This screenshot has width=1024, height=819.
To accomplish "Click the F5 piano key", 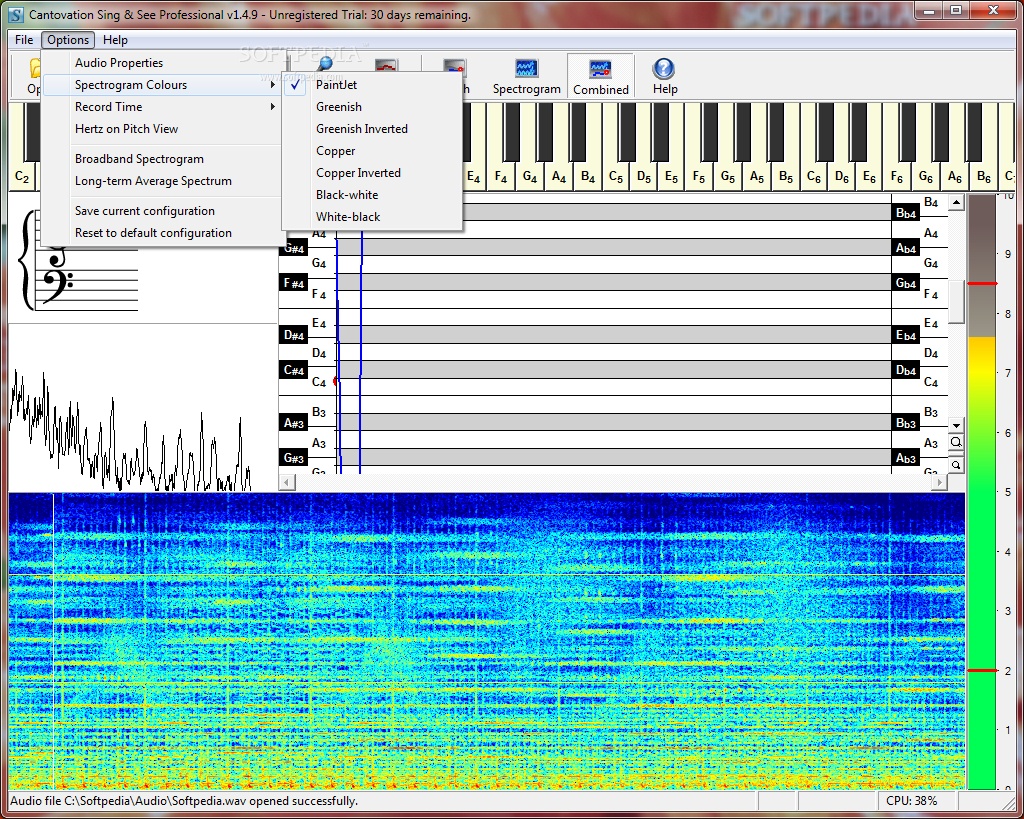I will pos(699,176).
